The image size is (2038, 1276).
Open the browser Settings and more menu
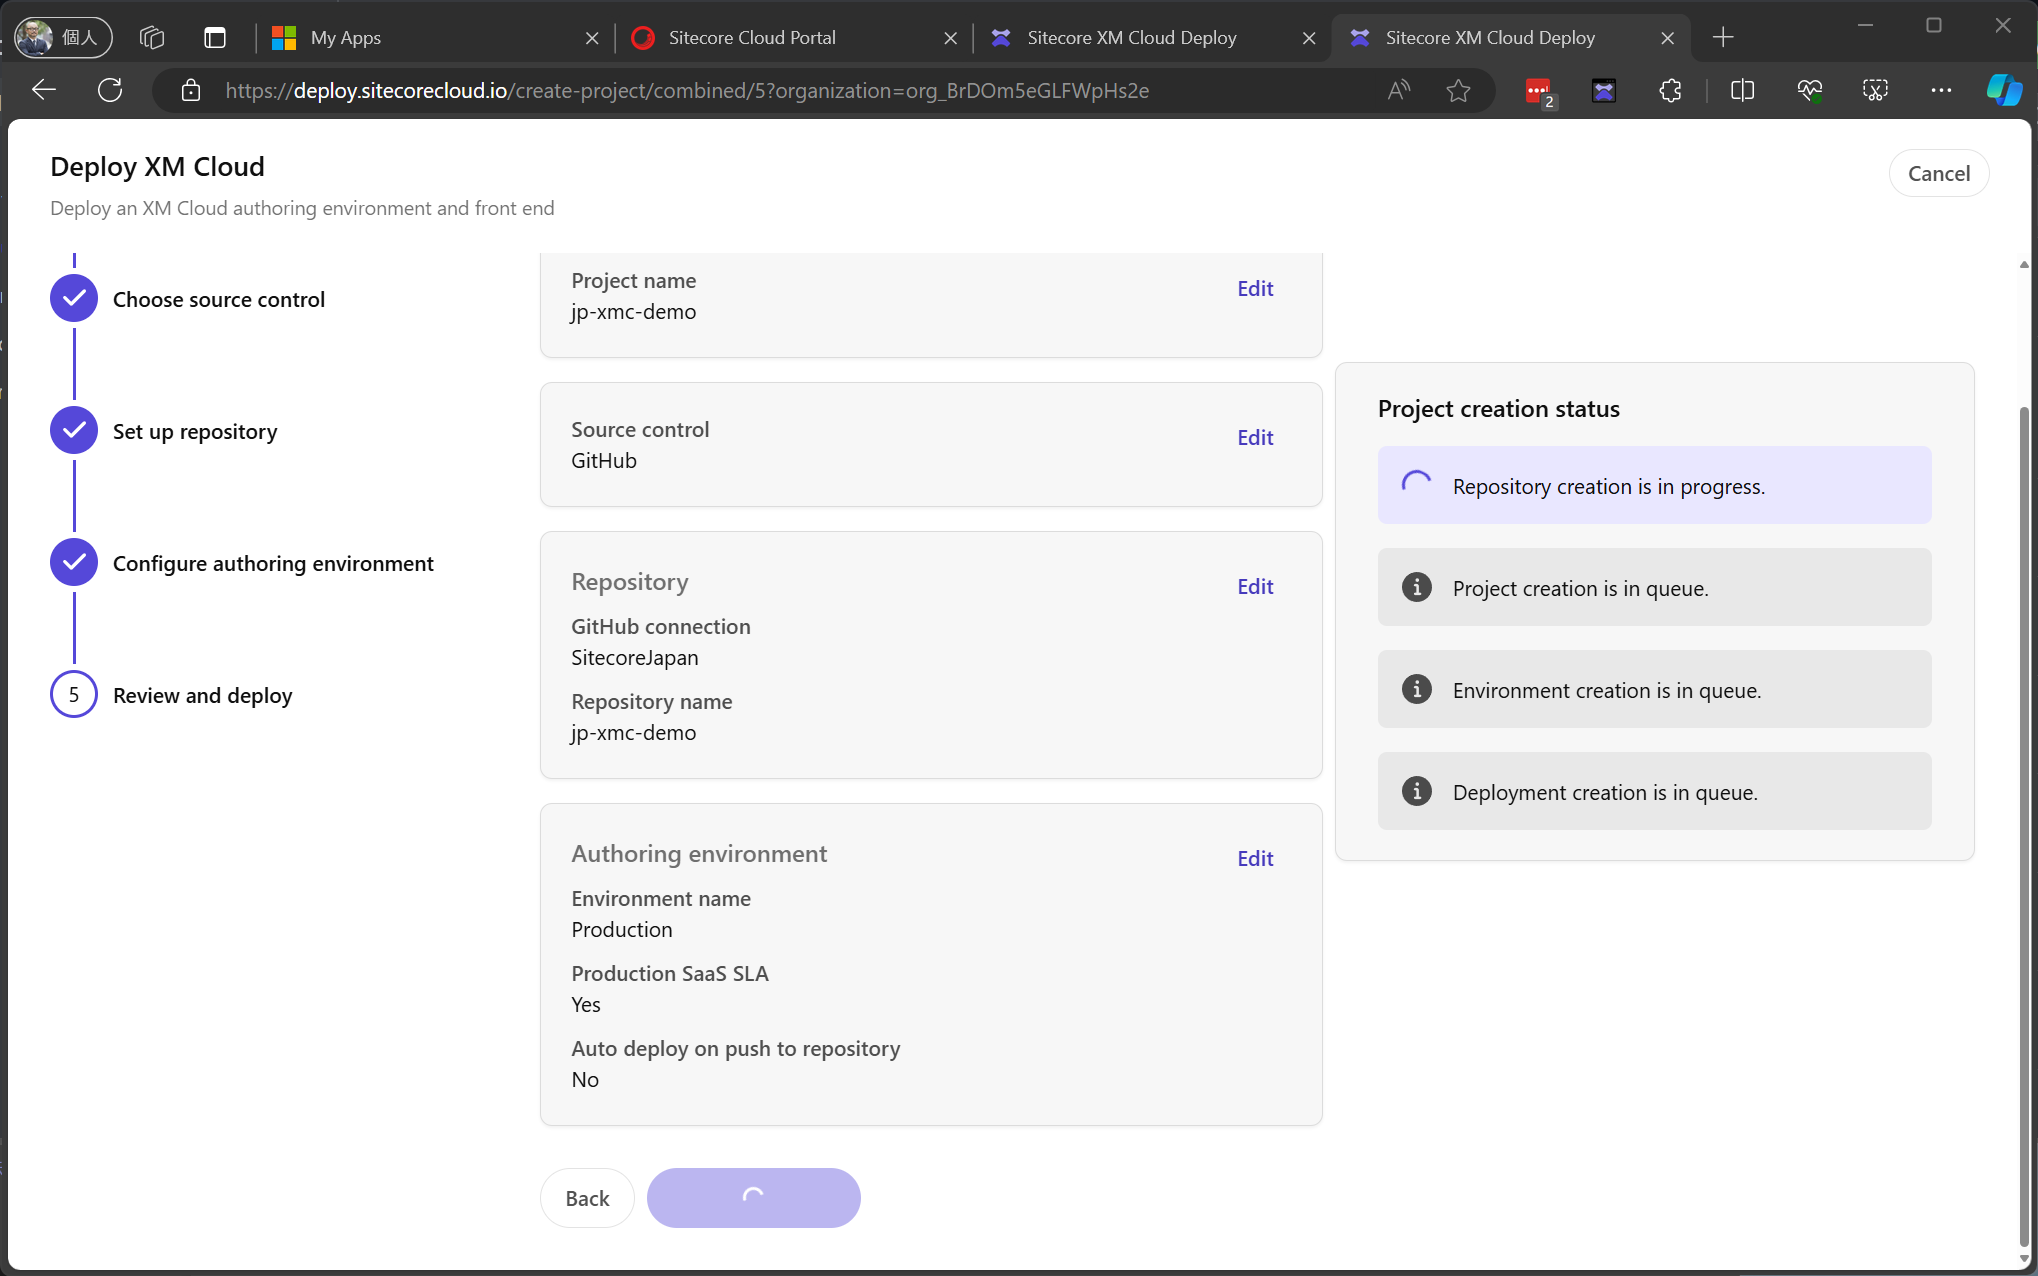(x=1941, y=91)
